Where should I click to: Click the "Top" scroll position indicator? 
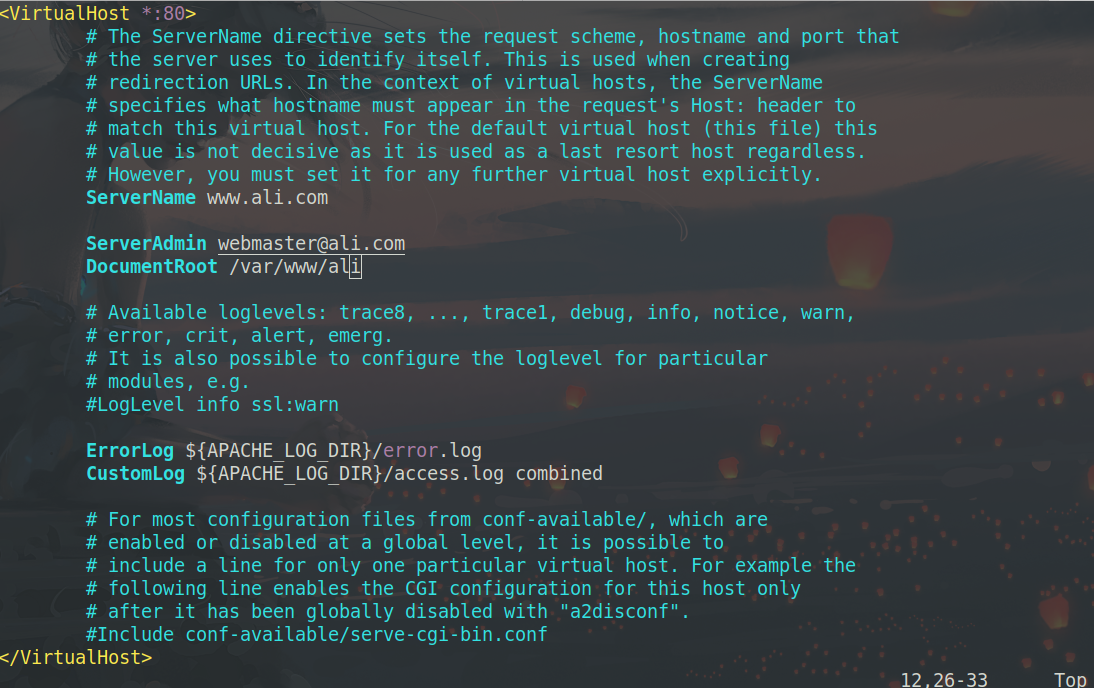coord(1069,680)
